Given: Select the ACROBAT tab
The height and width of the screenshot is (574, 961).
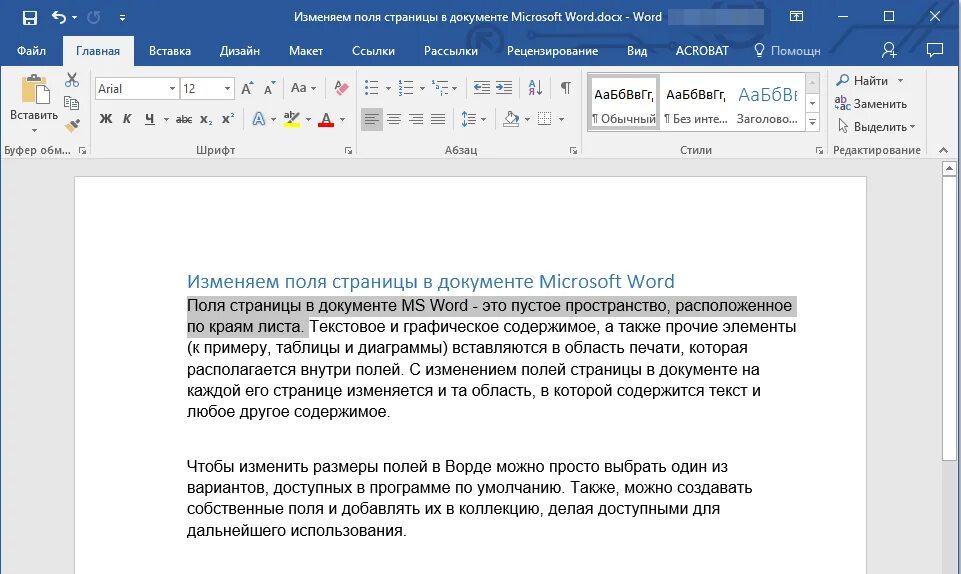Looking at the screenshot, I should (702, 51).
